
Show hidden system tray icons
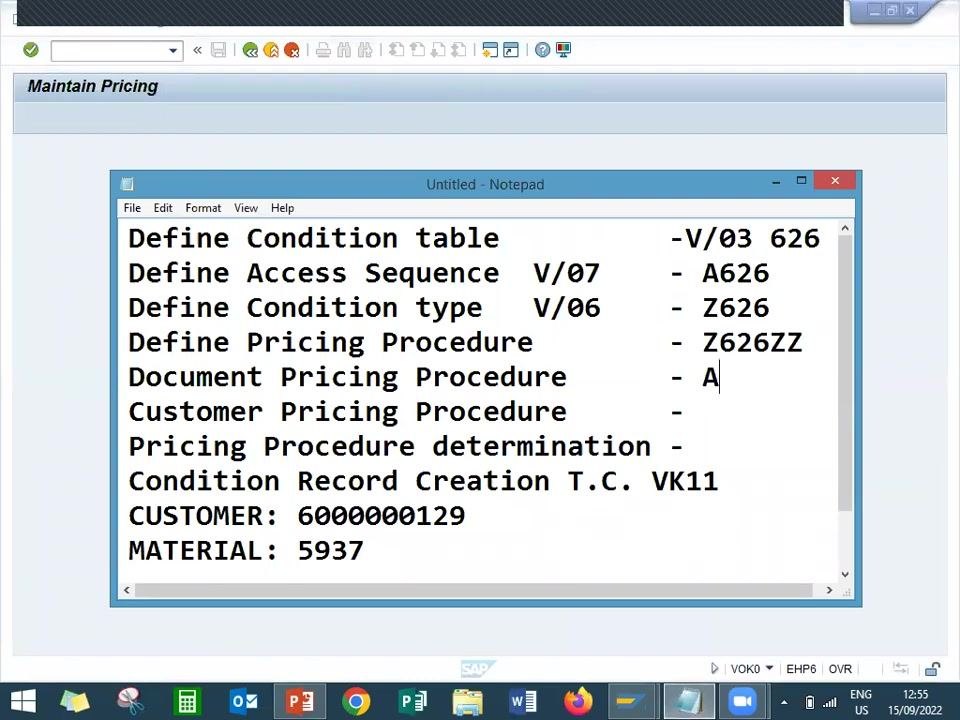point(784,702)
